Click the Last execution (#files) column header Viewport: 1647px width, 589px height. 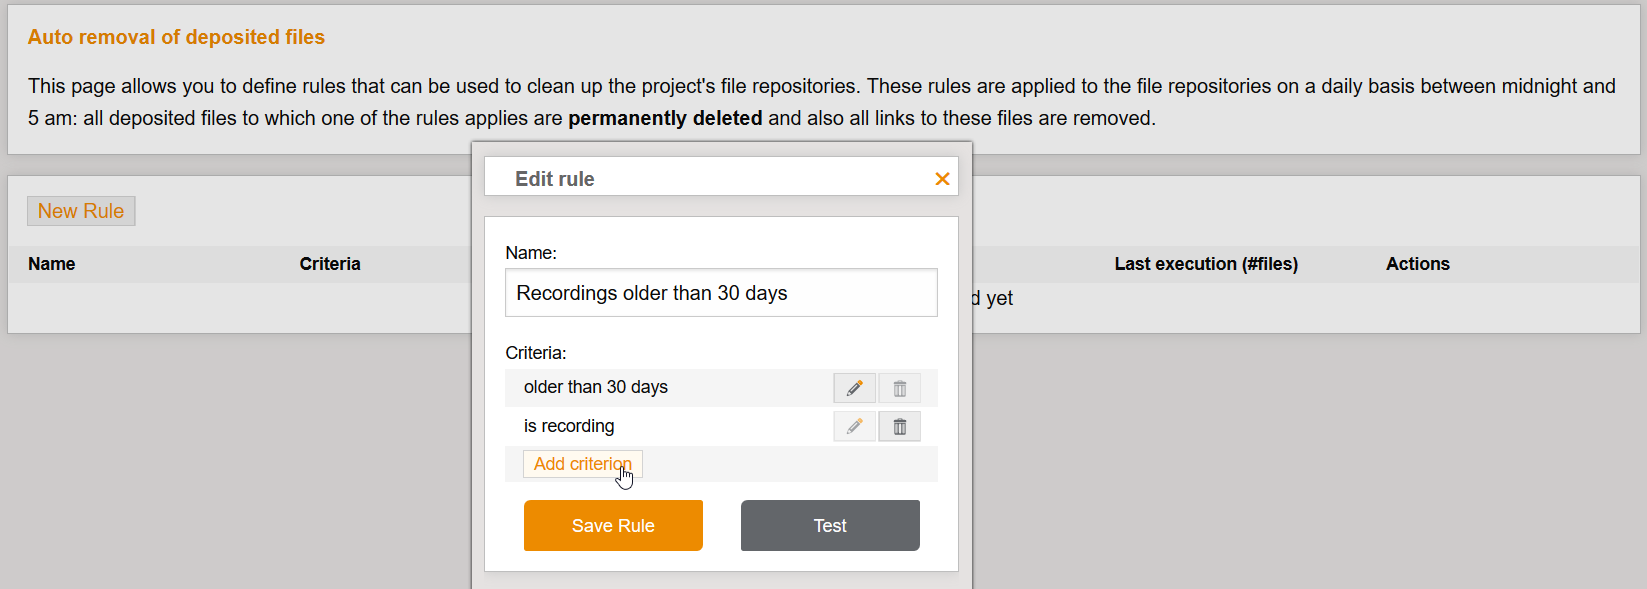1206,263
